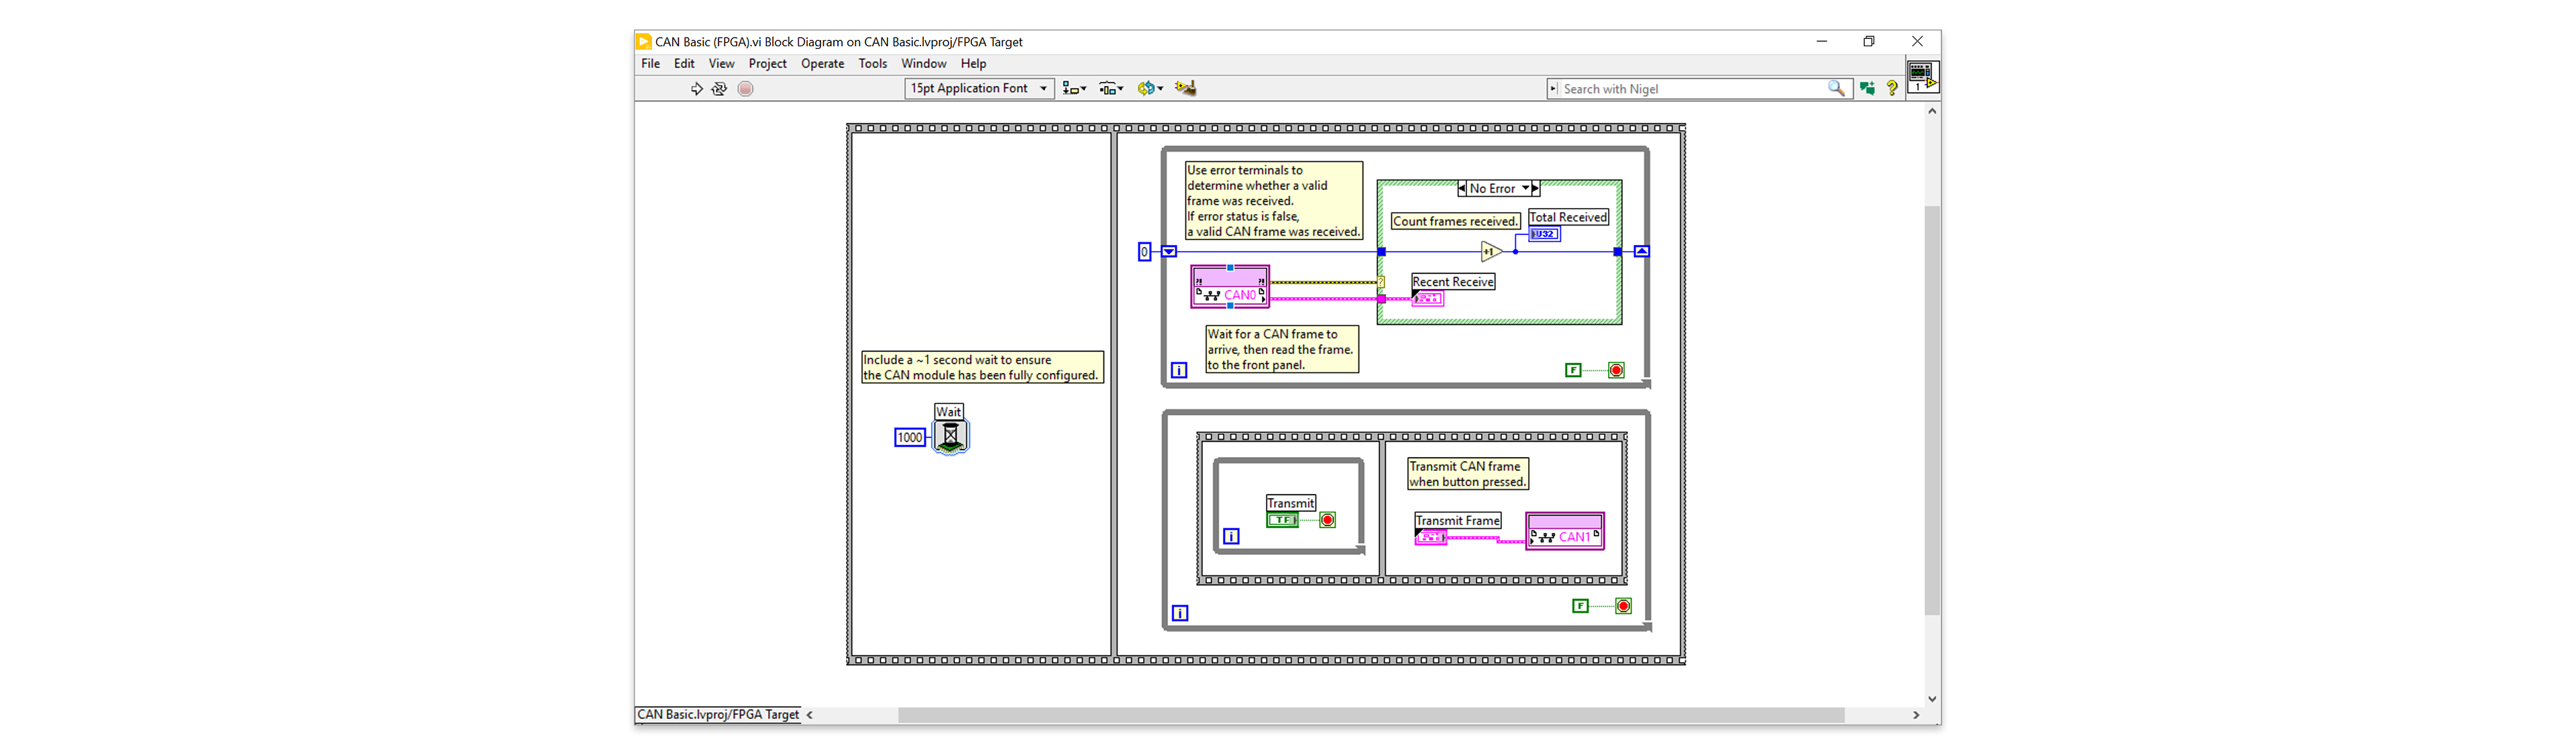Select the Transmit CAN frame comment
This screenshot has height=755, width=2576.
coord(1468,474)
